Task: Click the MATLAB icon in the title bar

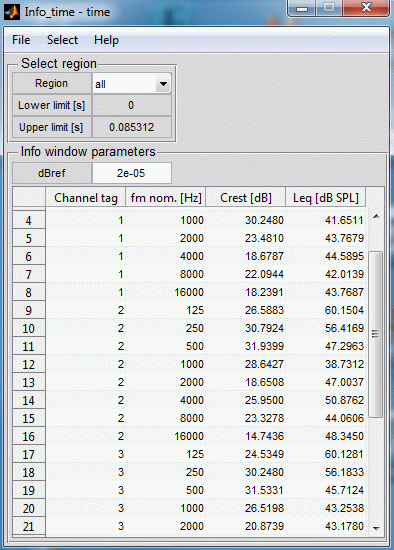Action: click(12, 12)
